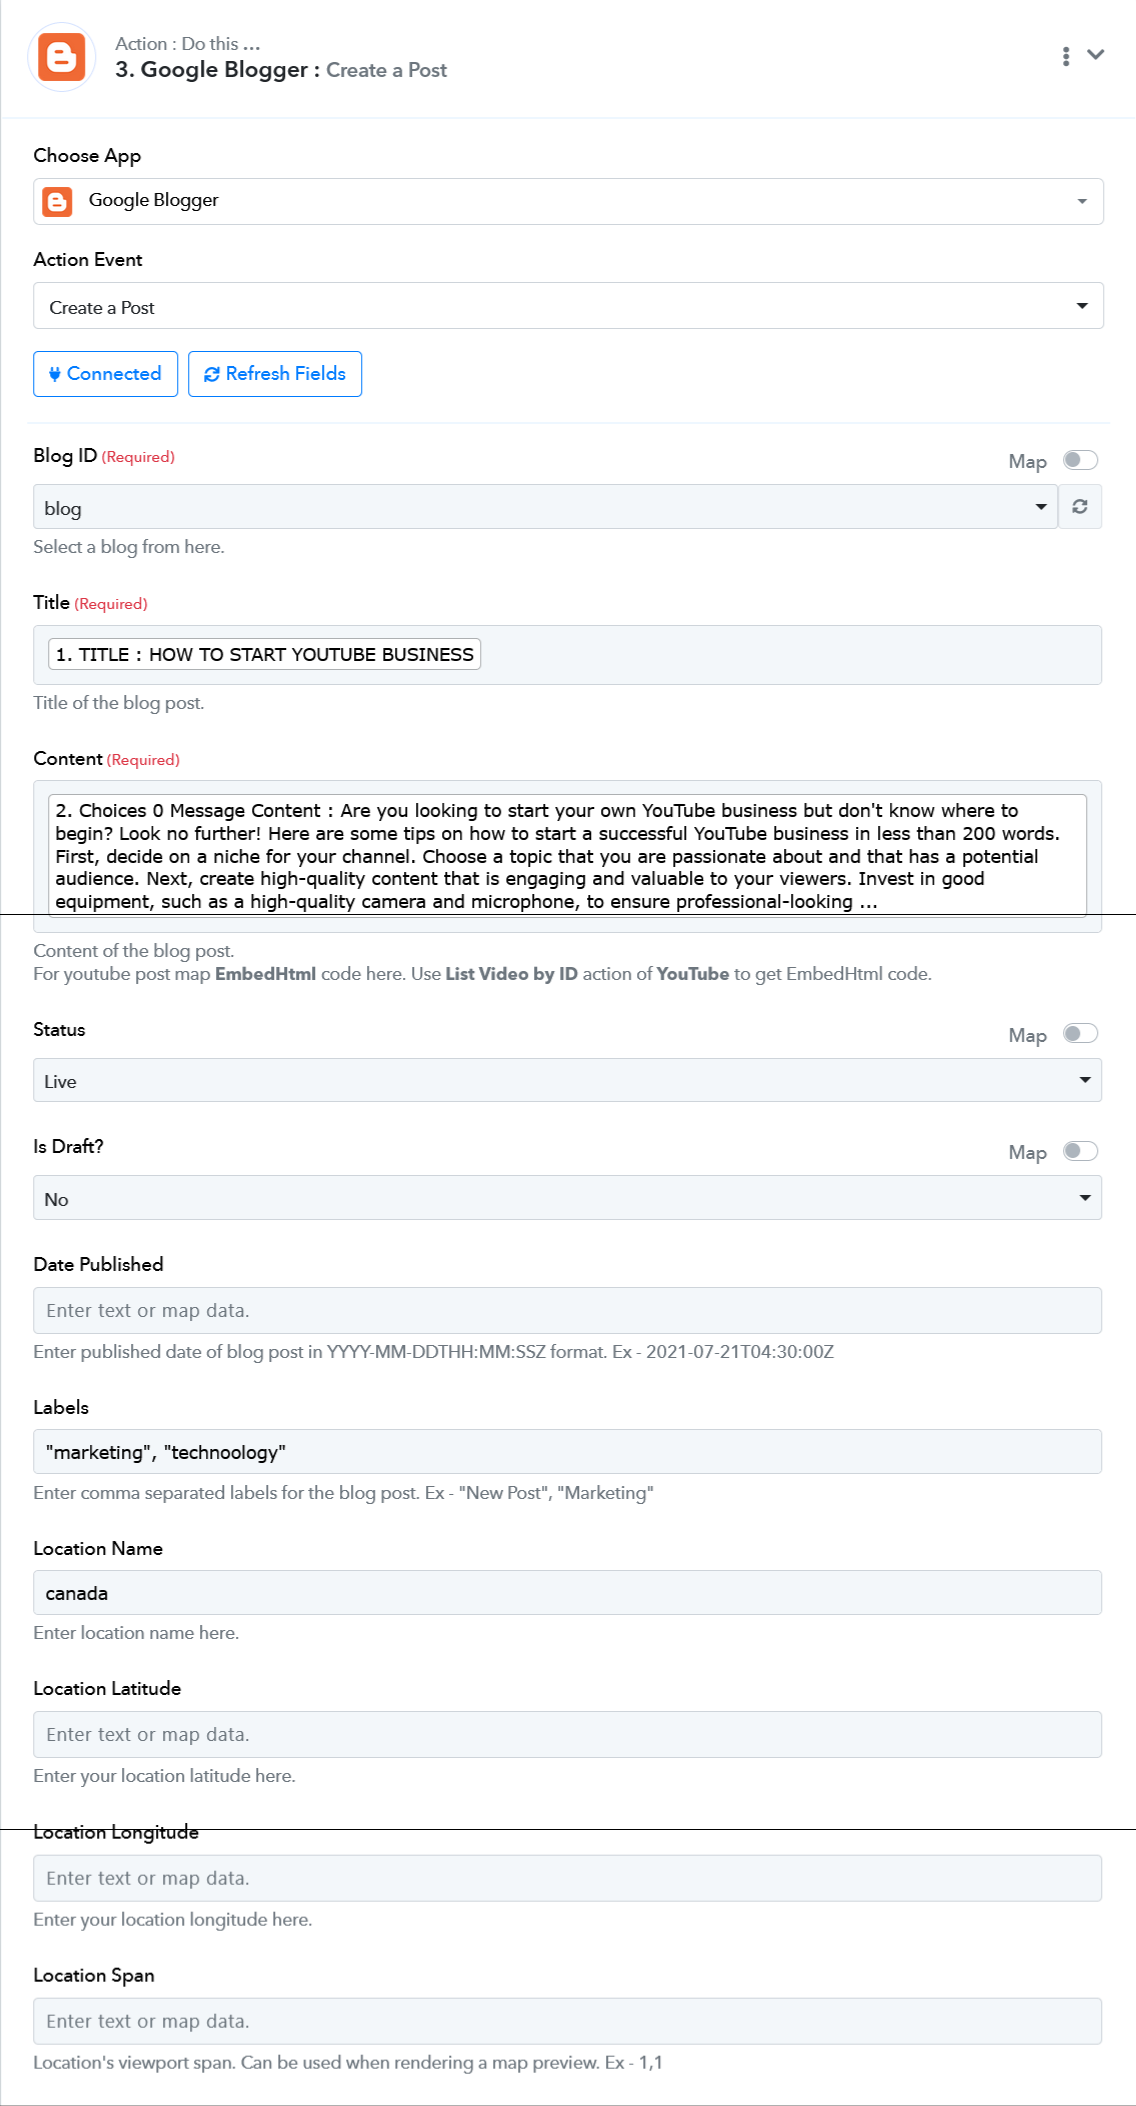Click the Labels input field
The height and width of the screenshot is (2106, 1136).
coord(567,1452)
